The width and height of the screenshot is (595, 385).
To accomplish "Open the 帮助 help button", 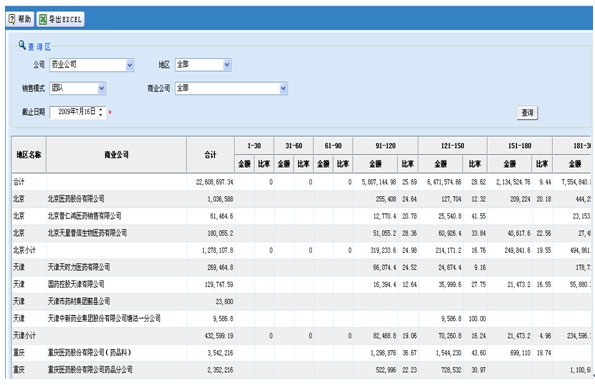I will 20,19.
